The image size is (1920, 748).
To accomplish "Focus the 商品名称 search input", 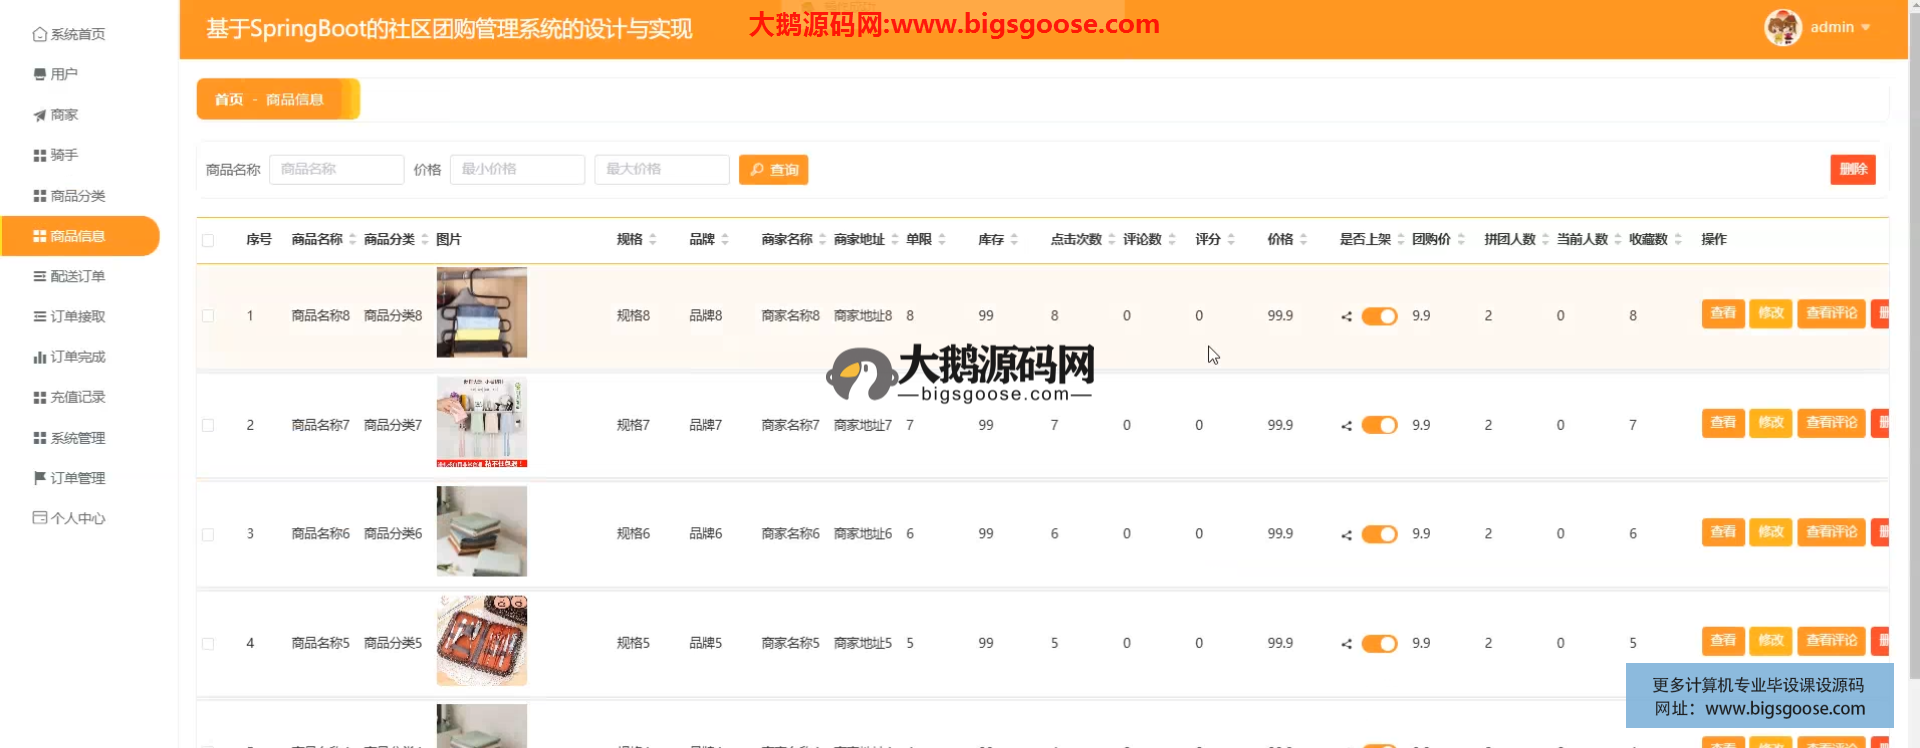I will tap(336, 170).
